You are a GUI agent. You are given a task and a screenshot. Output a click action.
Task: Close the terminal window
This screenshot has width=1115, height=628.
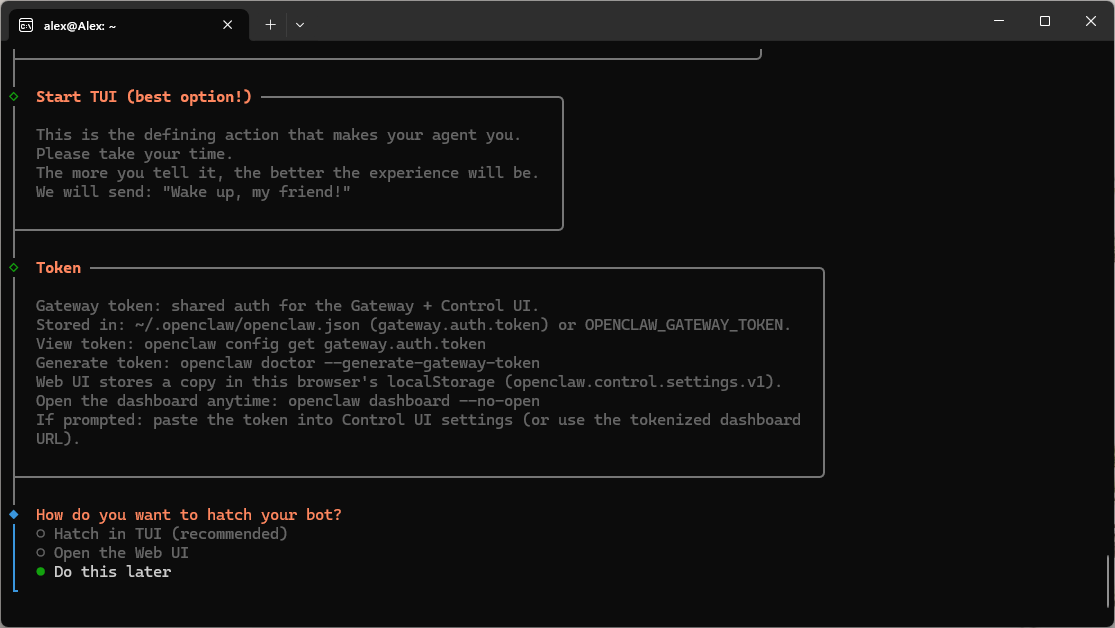pos(1091,21)
